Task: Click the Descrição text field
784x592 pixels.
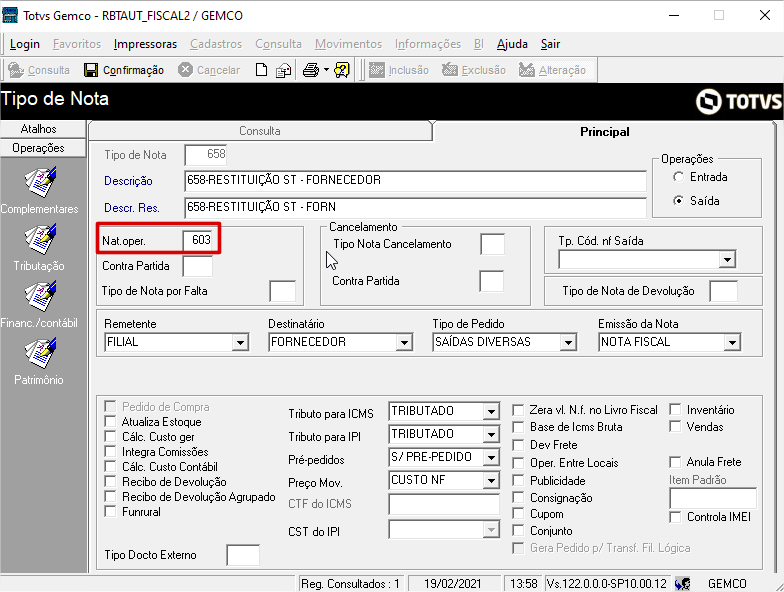Action: pos(415,180)
